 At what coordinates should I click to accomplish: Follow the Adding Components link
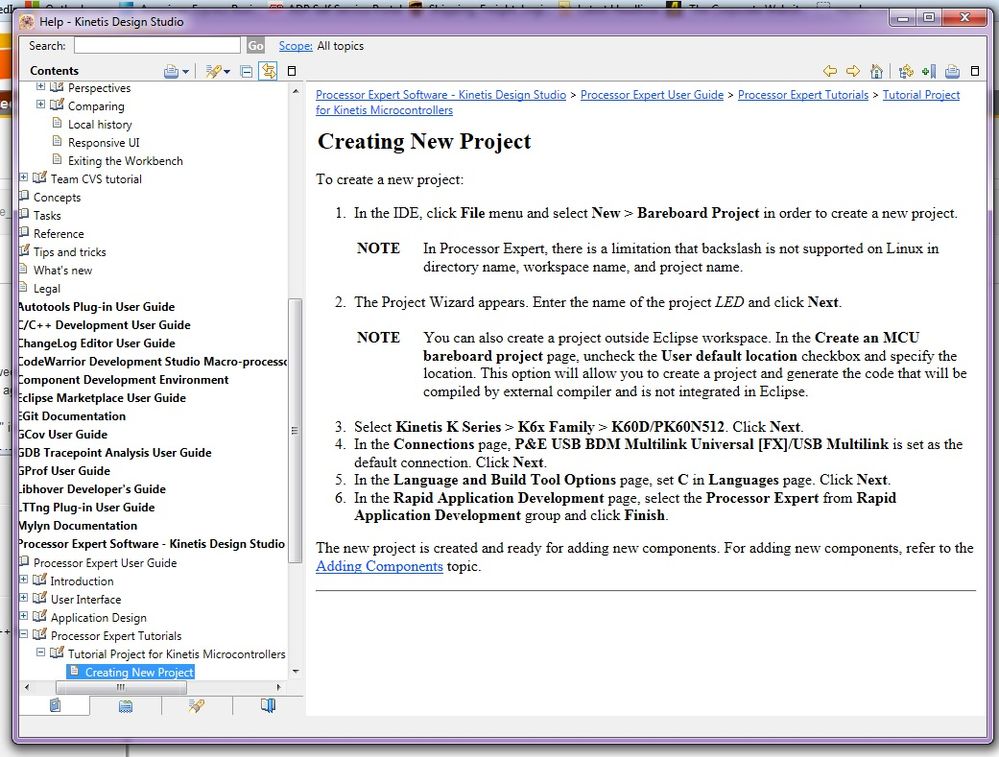point(379,566)
